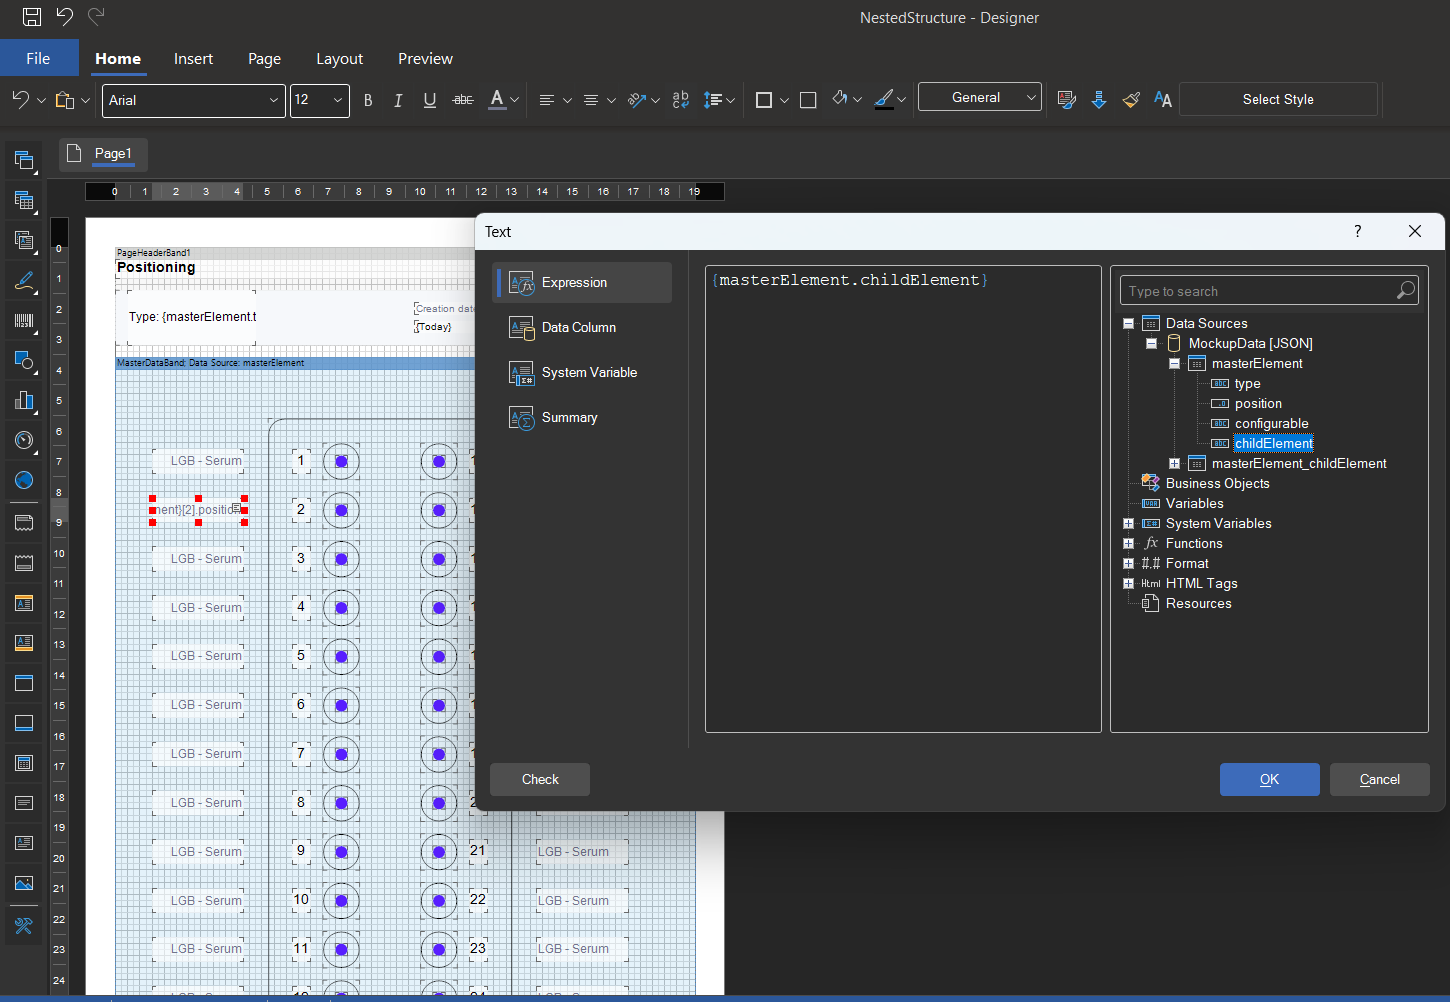Select the 'configurable' column in tree
The height and width of the screenshot is (1002, 1450).
pos(1271,424)
